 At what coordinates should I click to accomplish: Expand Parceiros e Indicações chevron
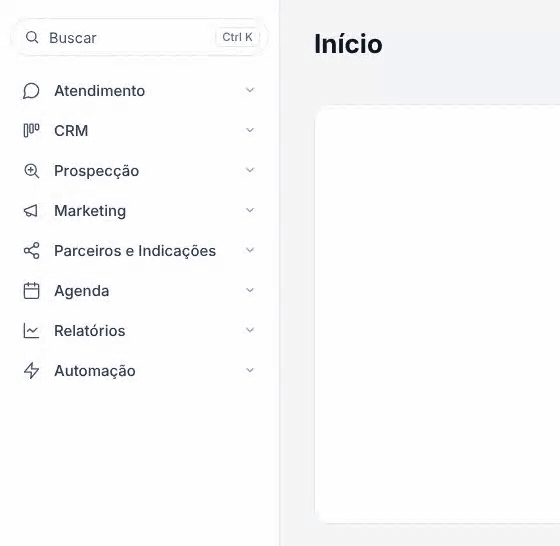pyautogui.click(x=250, y=250)
